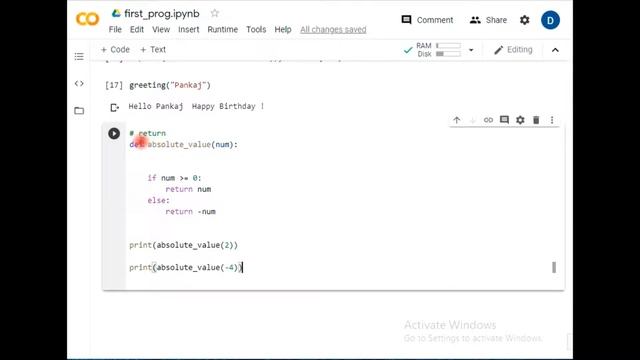The height and width of the screenshot is (360, 640).
Task: Add a new Code cell
Action: tap(115, 49)
